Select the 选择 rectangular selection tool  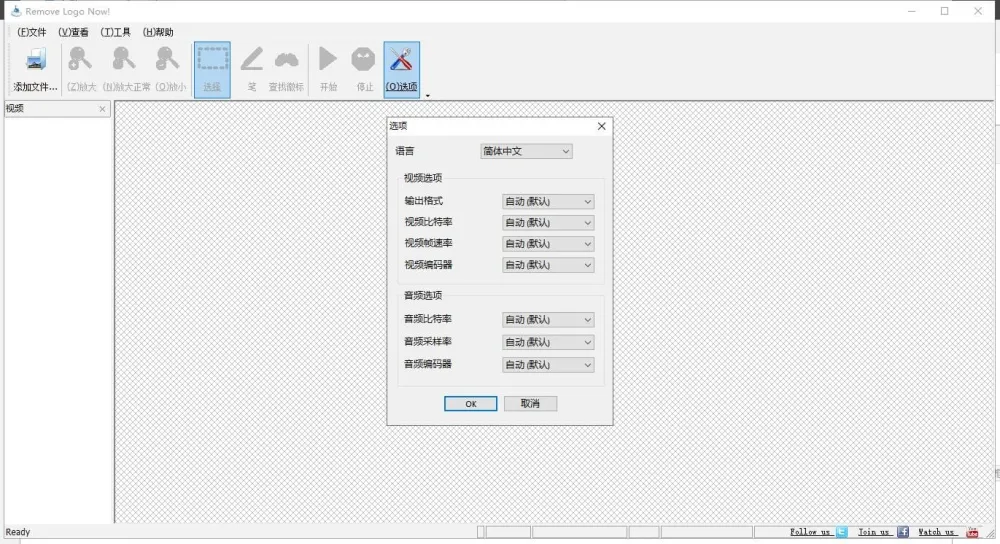[x=212, y=61]
